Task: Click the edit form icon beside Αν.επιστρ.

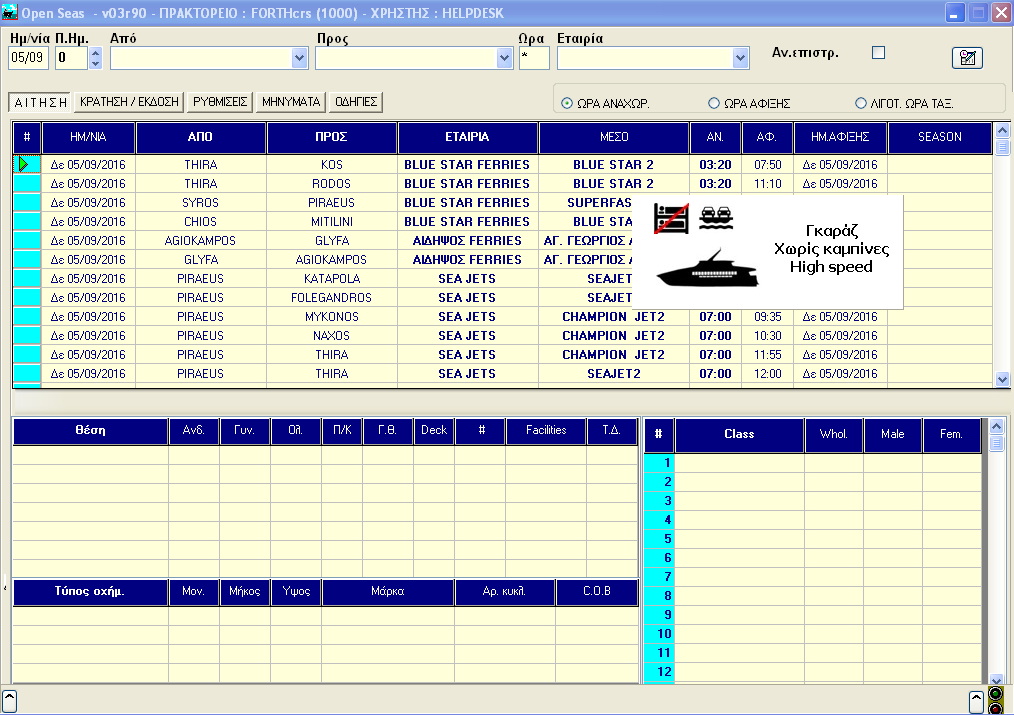Action: click(x=967, y=58)
